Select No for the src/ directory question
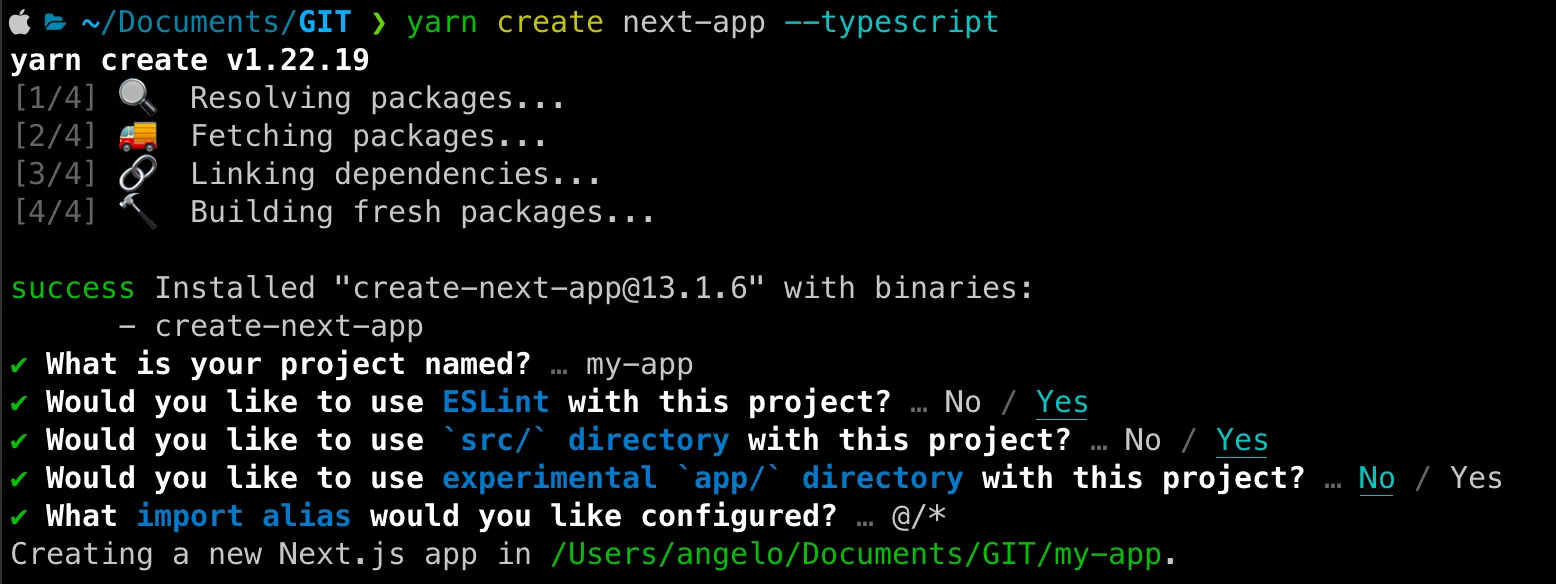Viewport: 1556px width, 584px height. click(x=1143, y=440)
